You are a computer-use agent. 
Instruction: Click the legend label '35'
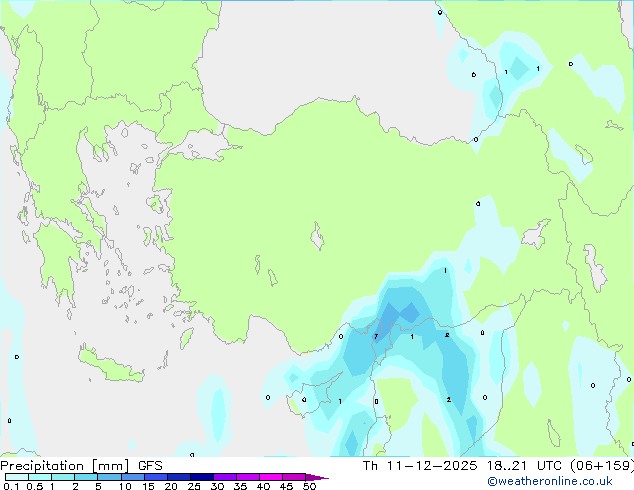tap(240, 486)
